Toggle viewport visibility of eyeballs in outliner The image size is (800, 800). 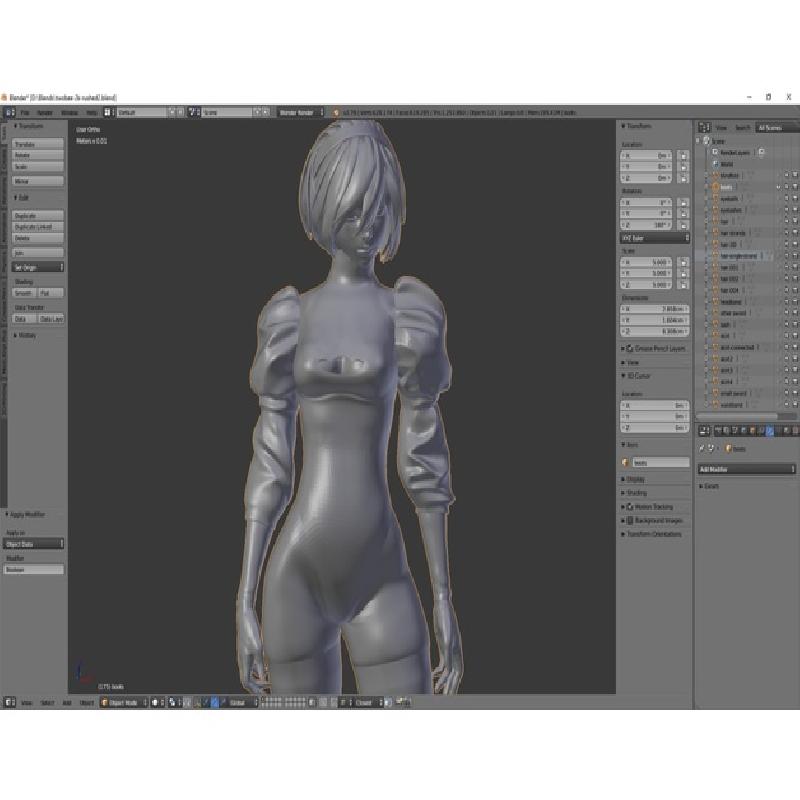pos(779,198)
